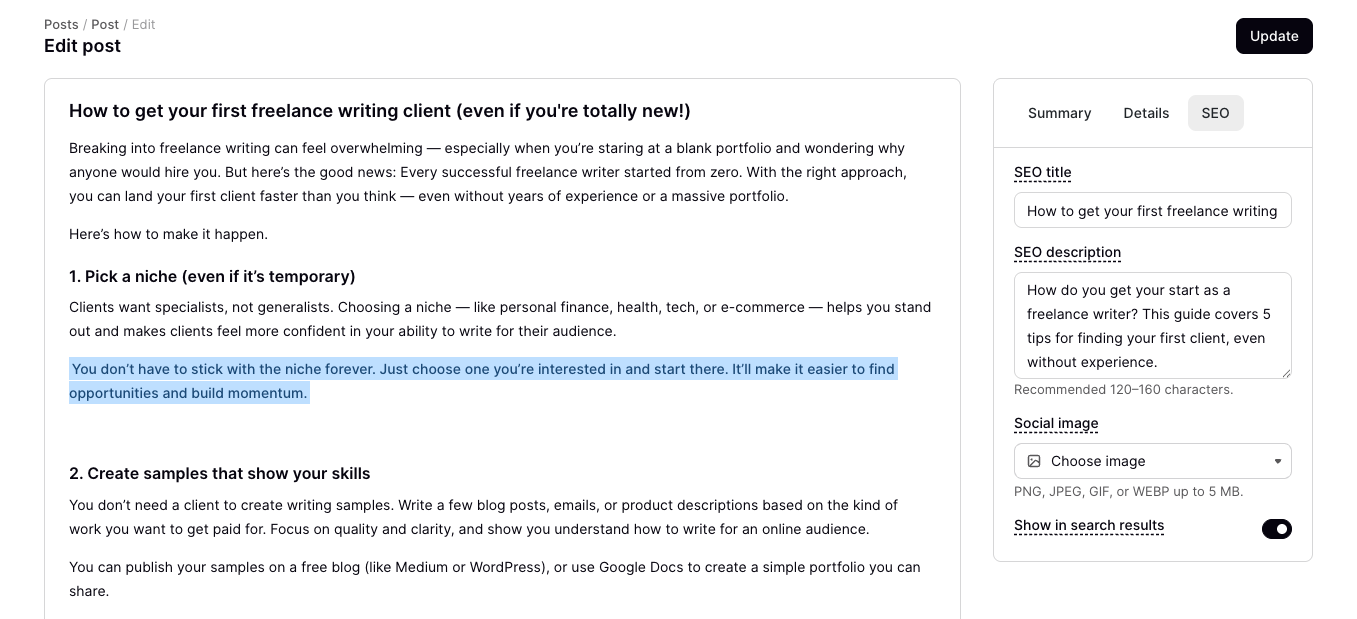Click the Update button
The width and height of the screenshot is (1357, 619).
pos(1274,36)
